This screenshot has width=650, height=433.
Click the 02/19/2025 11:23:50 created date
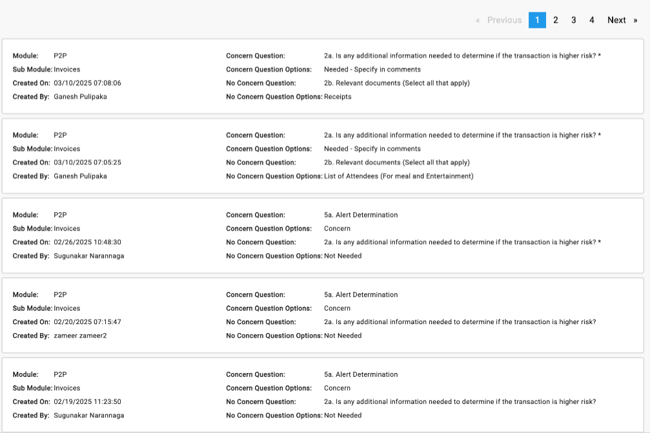pyautogui.click(x=87, y=401)
